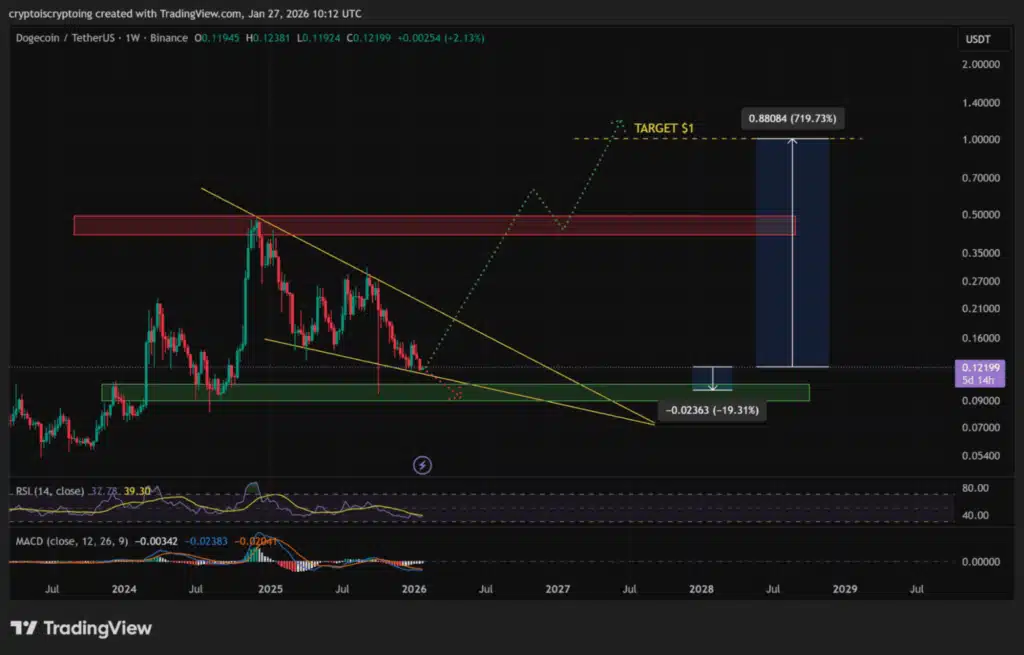Select the 0.88084 (719.73%) measurement label

tap(792, 119)
